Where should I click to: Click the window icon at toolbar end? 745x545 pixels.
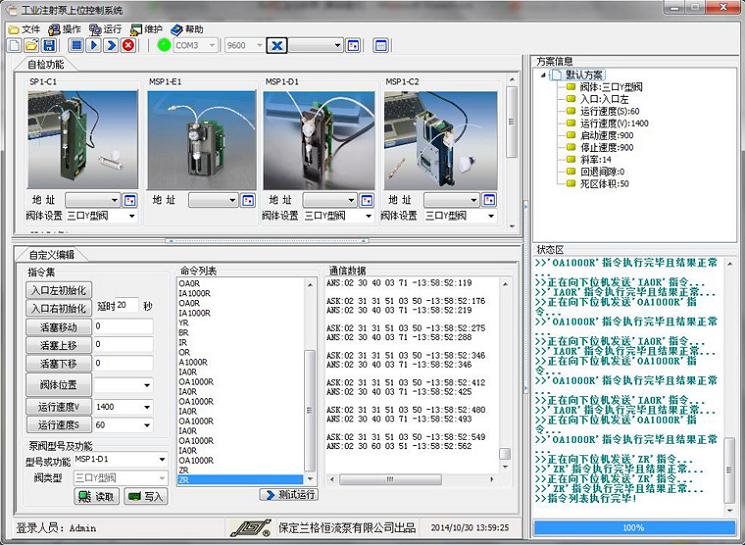[x=380, y=46]
